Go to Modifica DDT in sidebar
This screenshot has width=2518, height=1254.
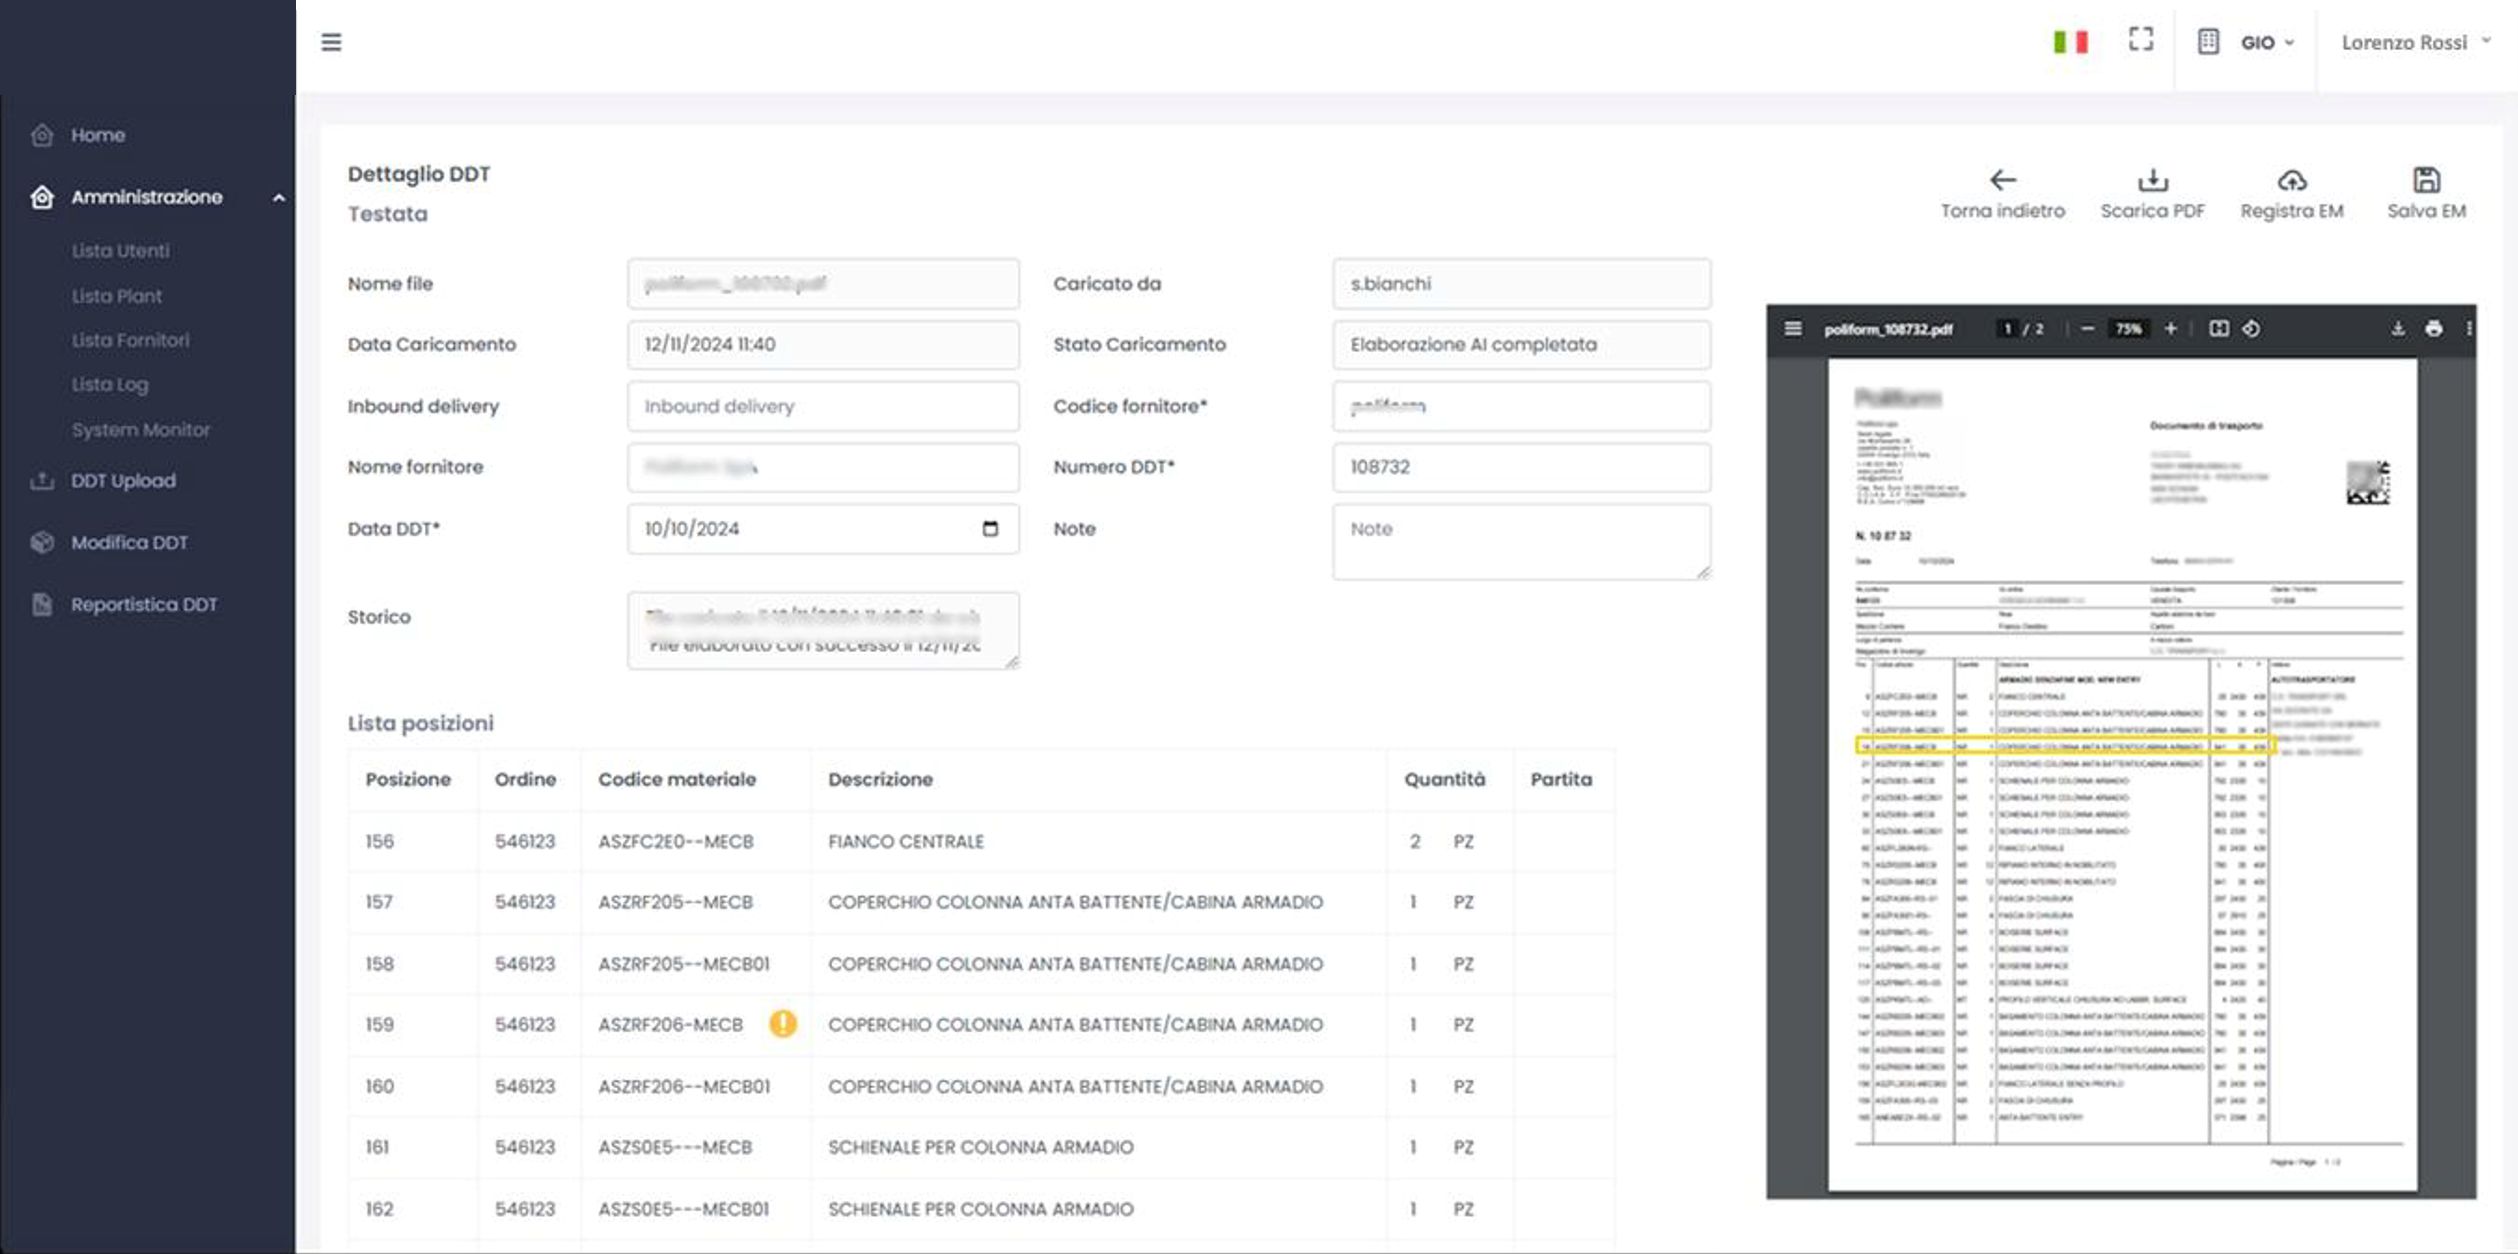129,542
